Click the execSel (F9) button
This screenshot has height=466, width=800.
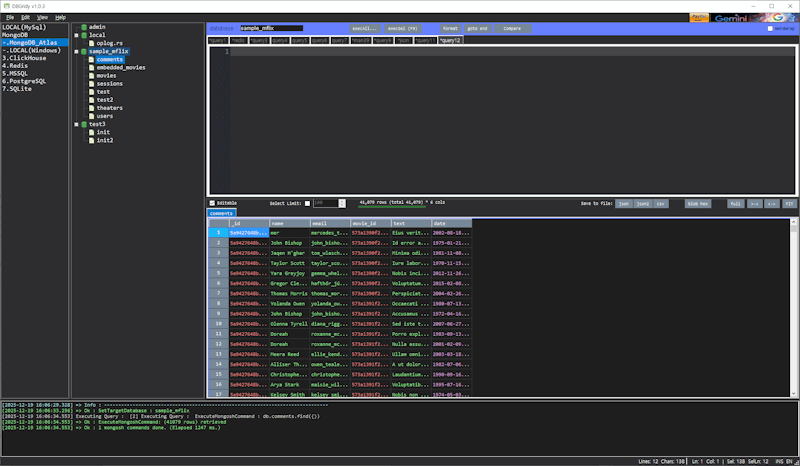(x=403, y=29)
